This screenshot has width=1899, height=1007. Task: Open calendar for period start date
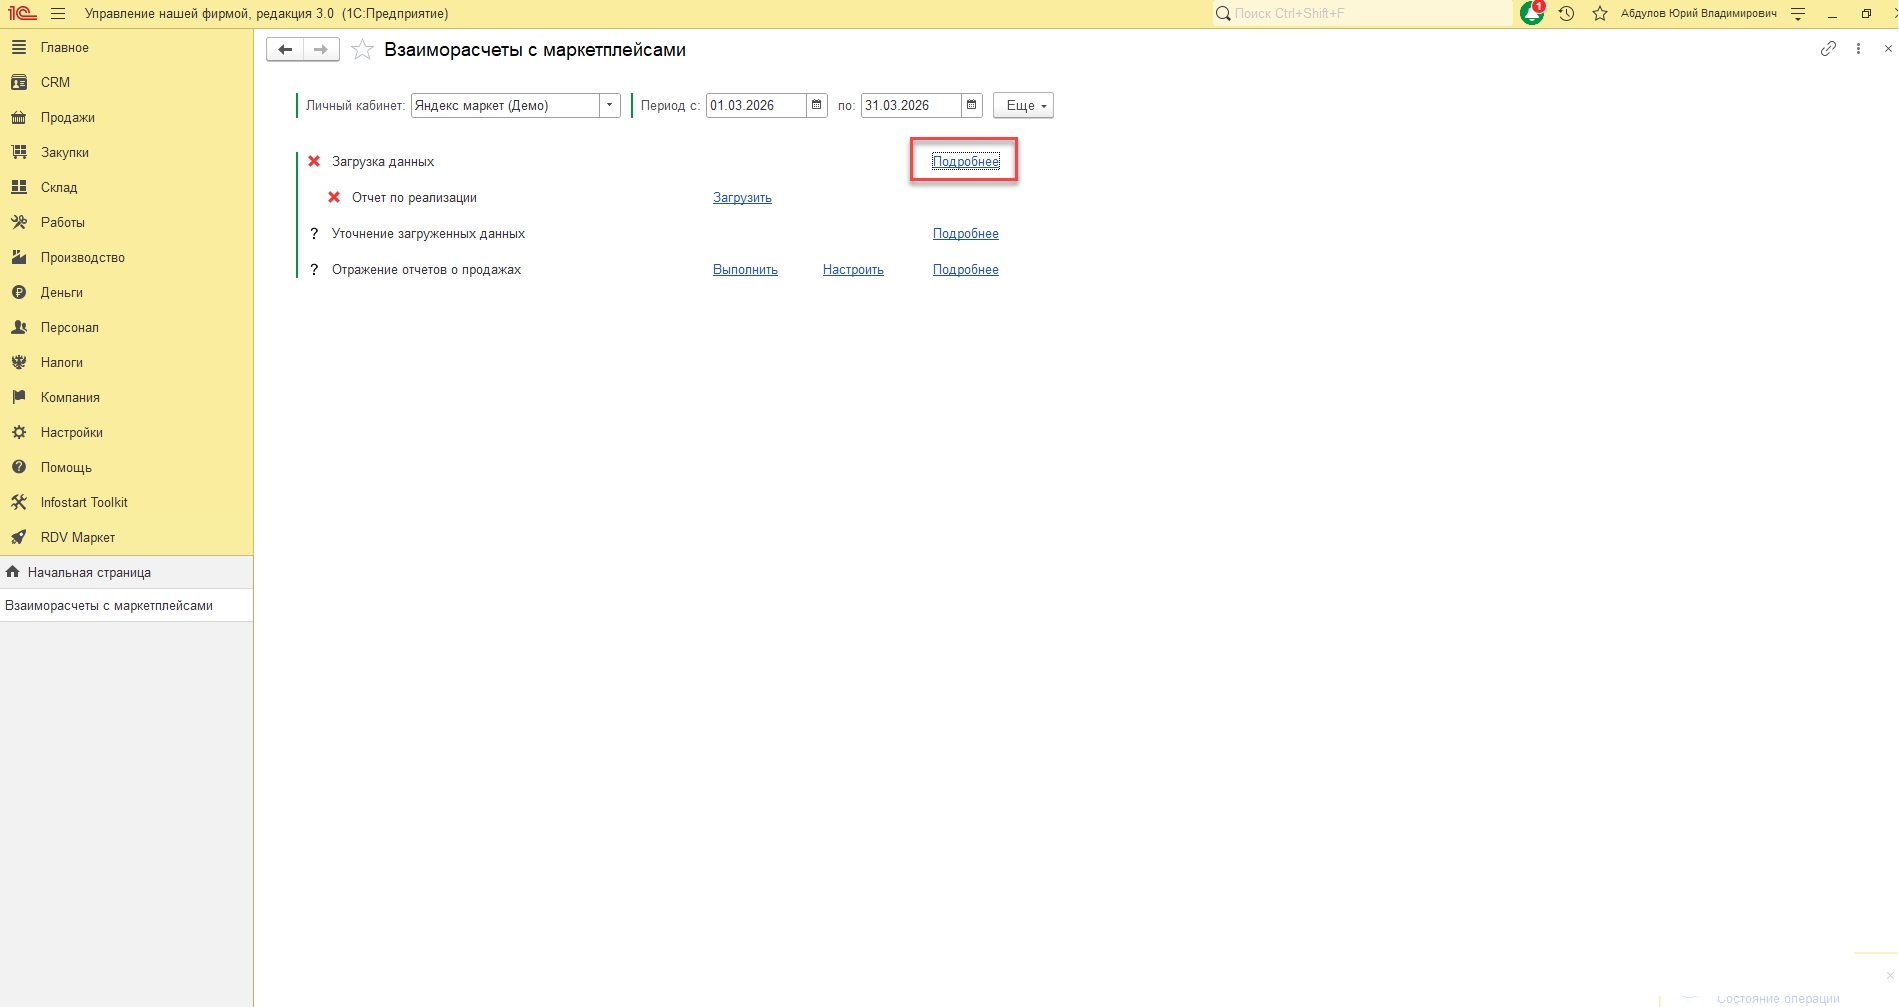[x=817, y=105]
